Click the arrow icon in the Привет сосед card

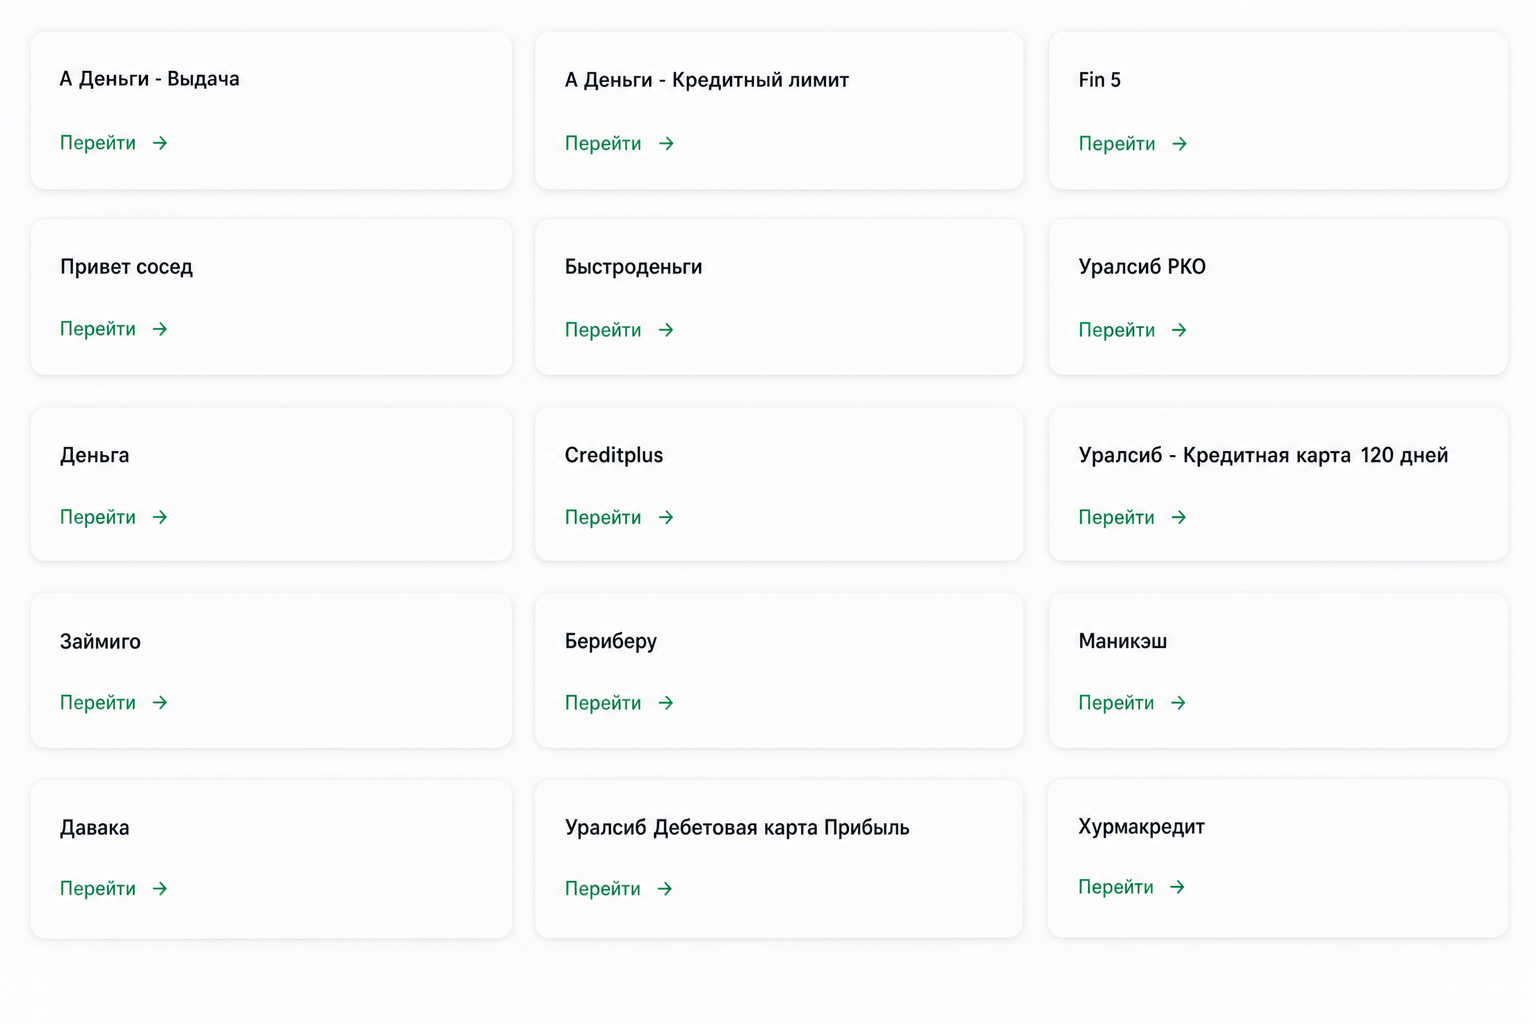coord(160,329)
